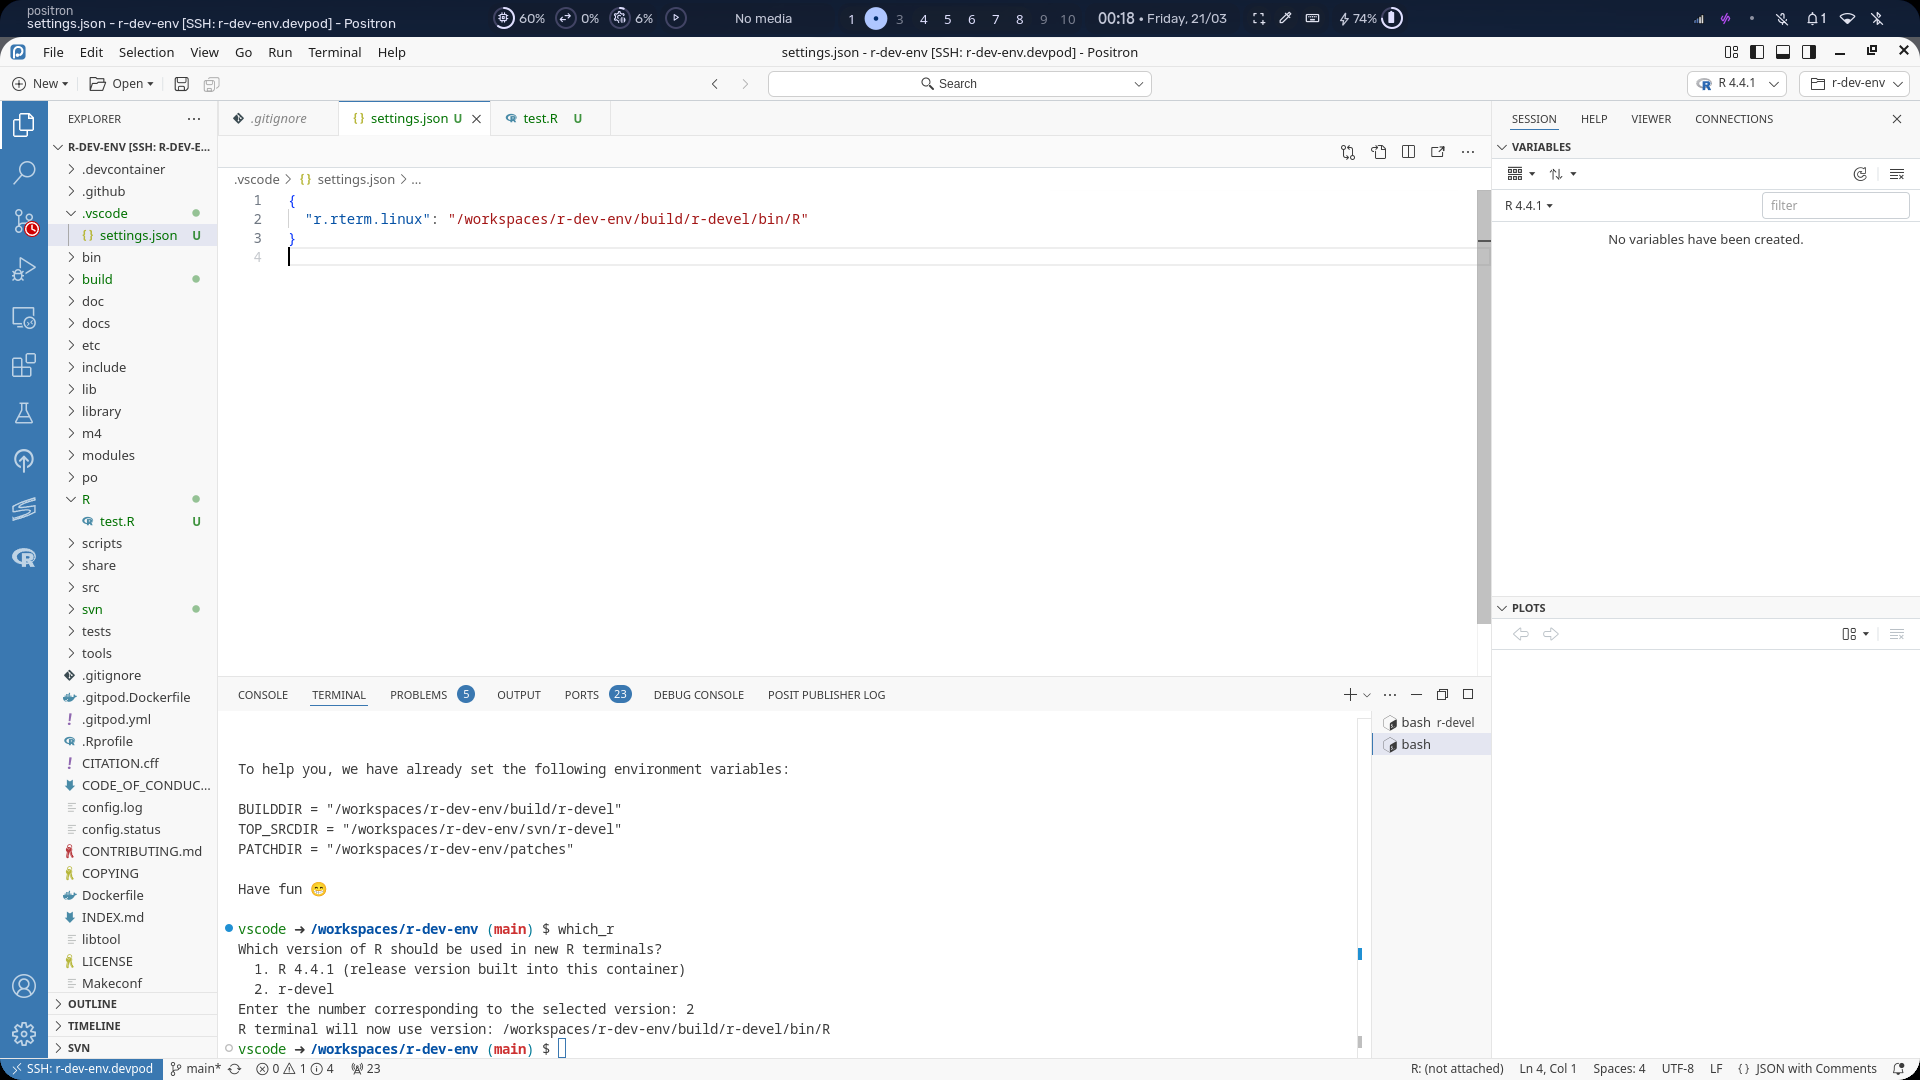Viewport: 1920px width, 1080px height.
Task: Click the main* branch in the status bar
Action: [196, 1069]
